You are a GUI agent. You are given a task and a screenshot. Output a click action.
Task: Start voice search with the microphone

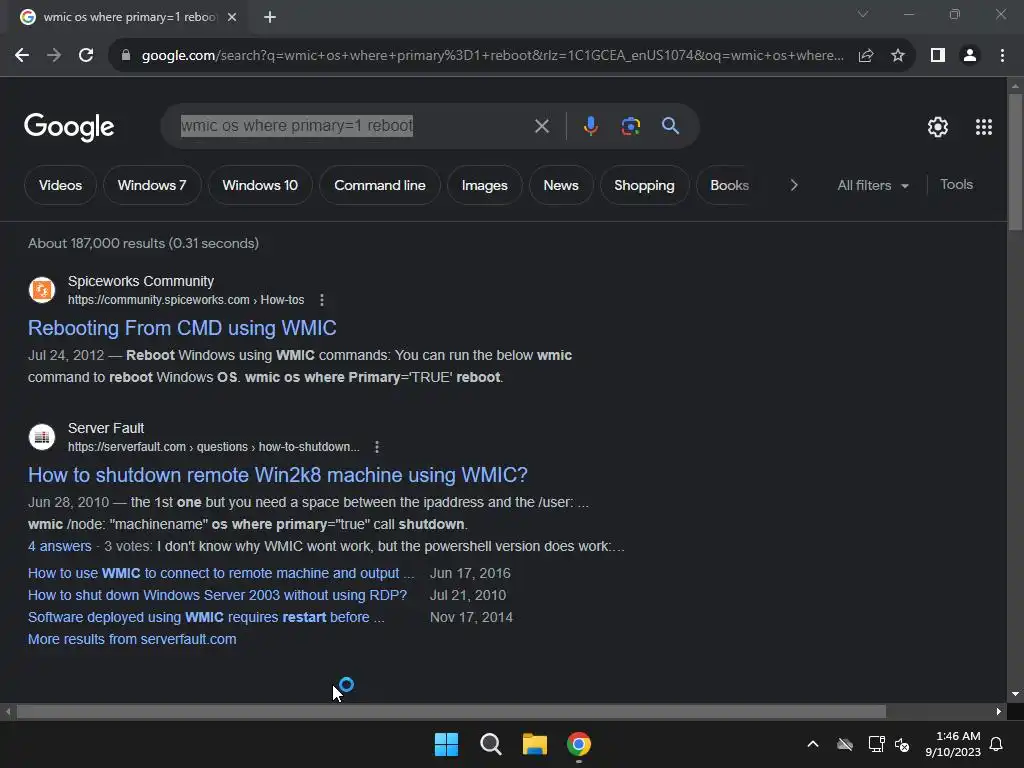(590, 126)
